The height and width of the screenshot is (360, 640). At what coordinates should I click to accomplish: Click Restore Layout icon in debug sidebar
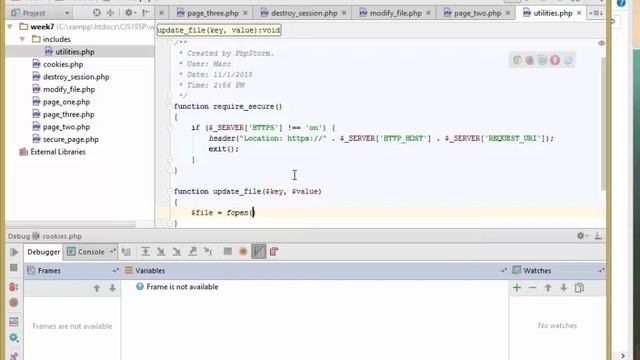pyautogui.click(x=13, y=322)
